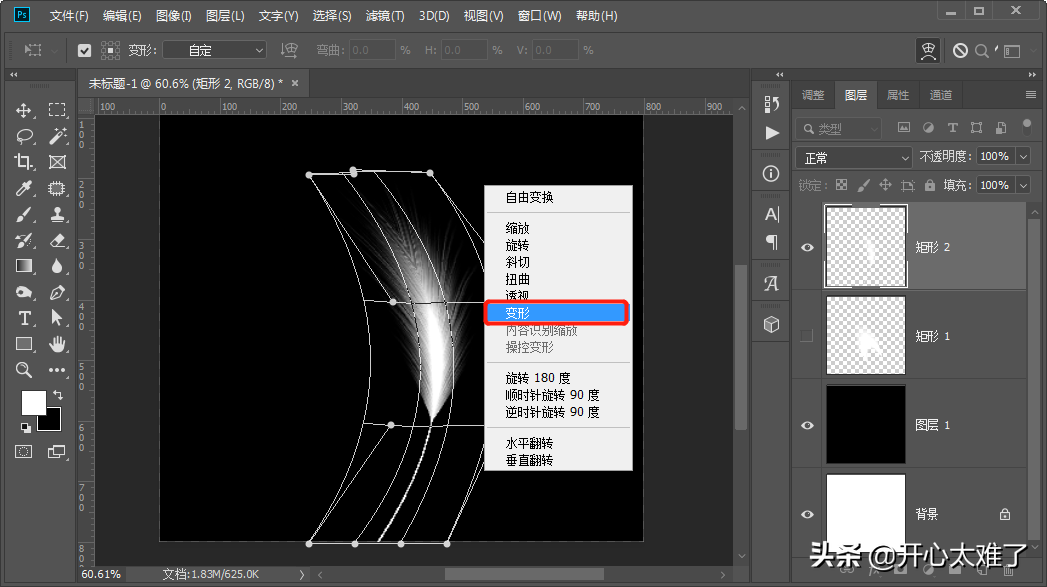
Task: Select the Crop tool
Action: pos(24,162)
